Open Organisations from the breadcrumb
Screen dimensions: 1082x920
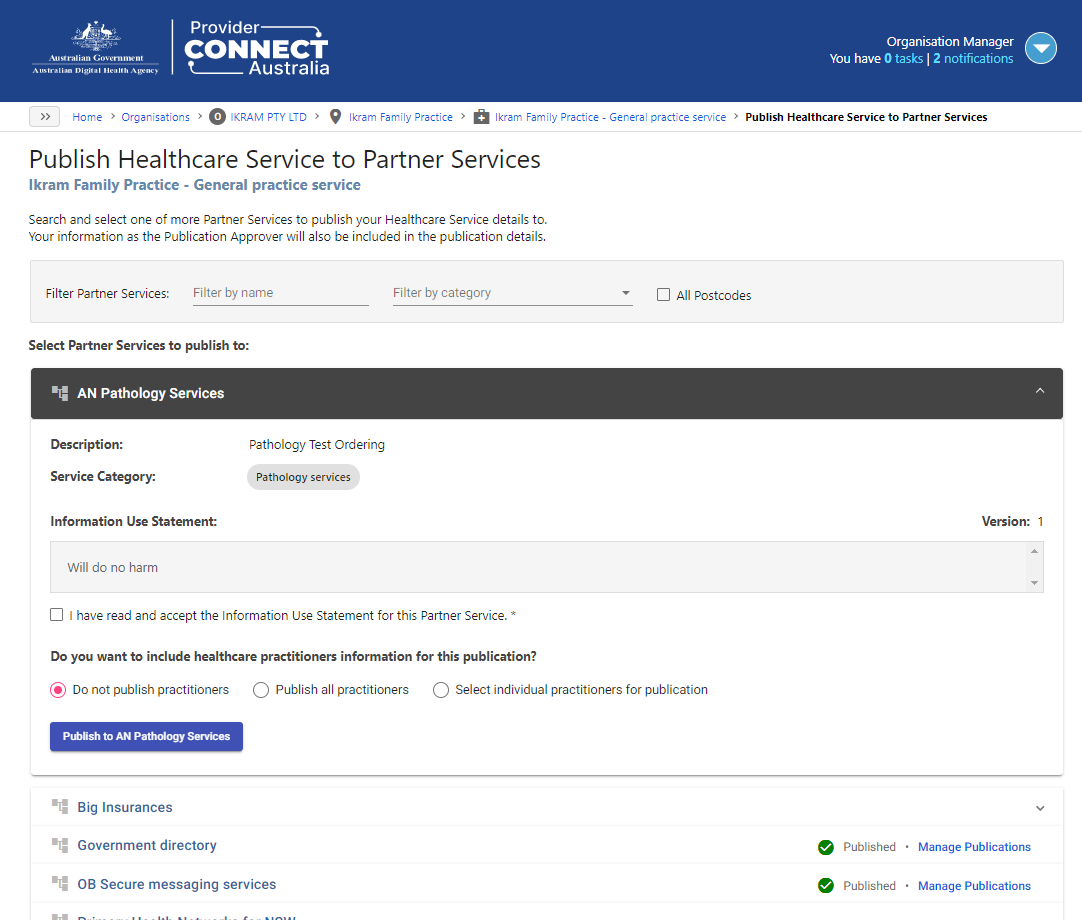156,116
